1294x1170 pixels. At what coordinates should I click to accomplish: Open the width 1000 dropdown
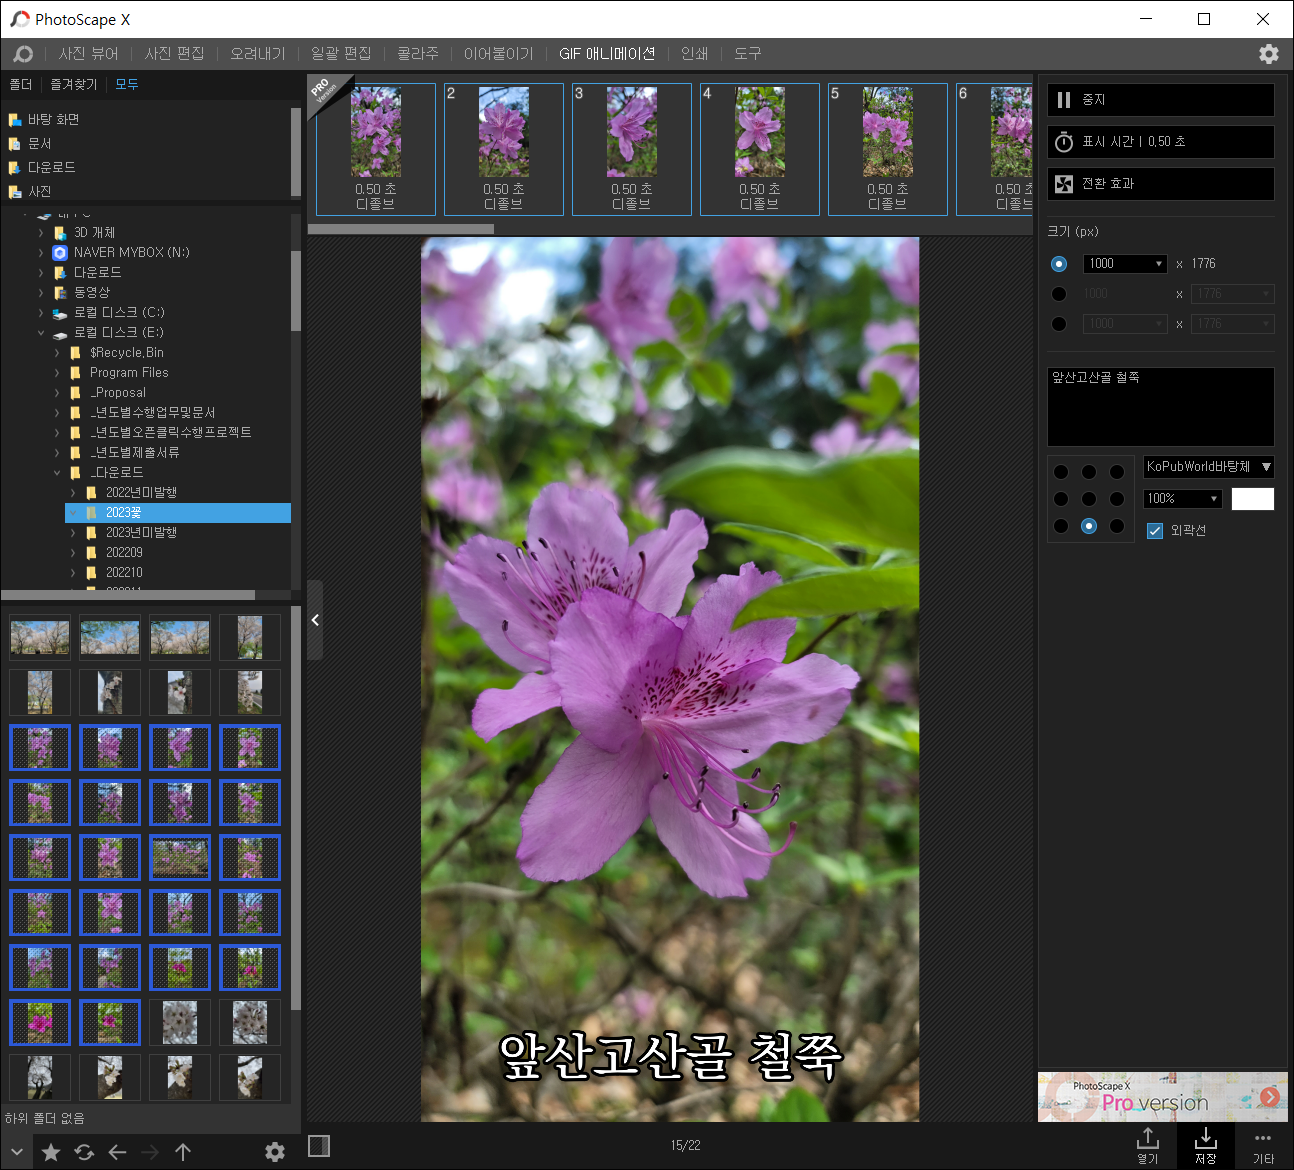click(1125, 264)
